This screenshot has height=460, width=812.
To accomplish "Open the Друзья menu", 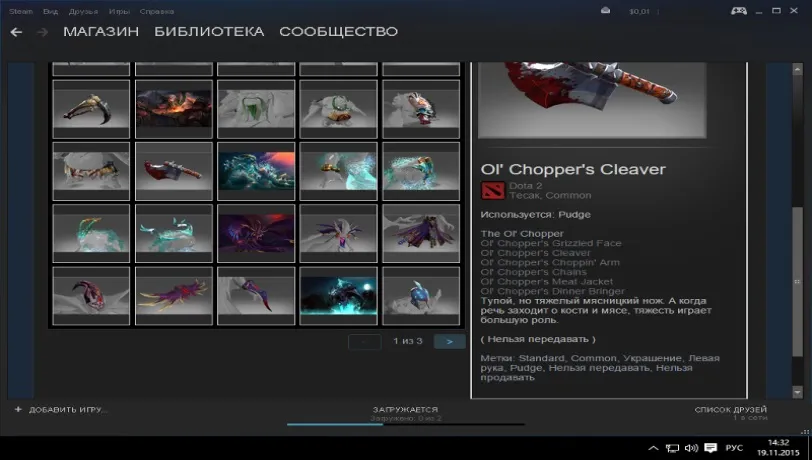I will coord(83,11).
